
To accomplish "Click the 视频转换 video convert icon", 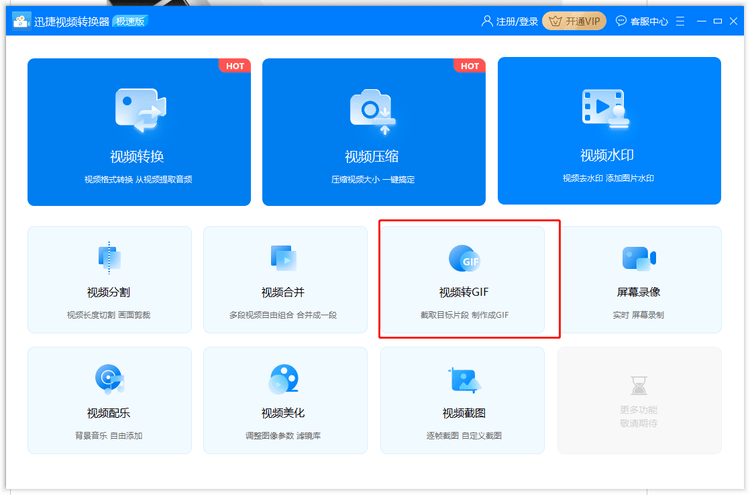I will 139,110.
